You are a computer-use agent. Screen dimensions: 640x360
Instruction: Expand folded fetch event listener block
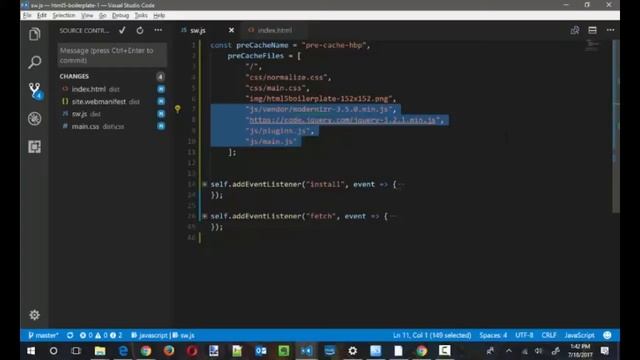pos(204,216)
